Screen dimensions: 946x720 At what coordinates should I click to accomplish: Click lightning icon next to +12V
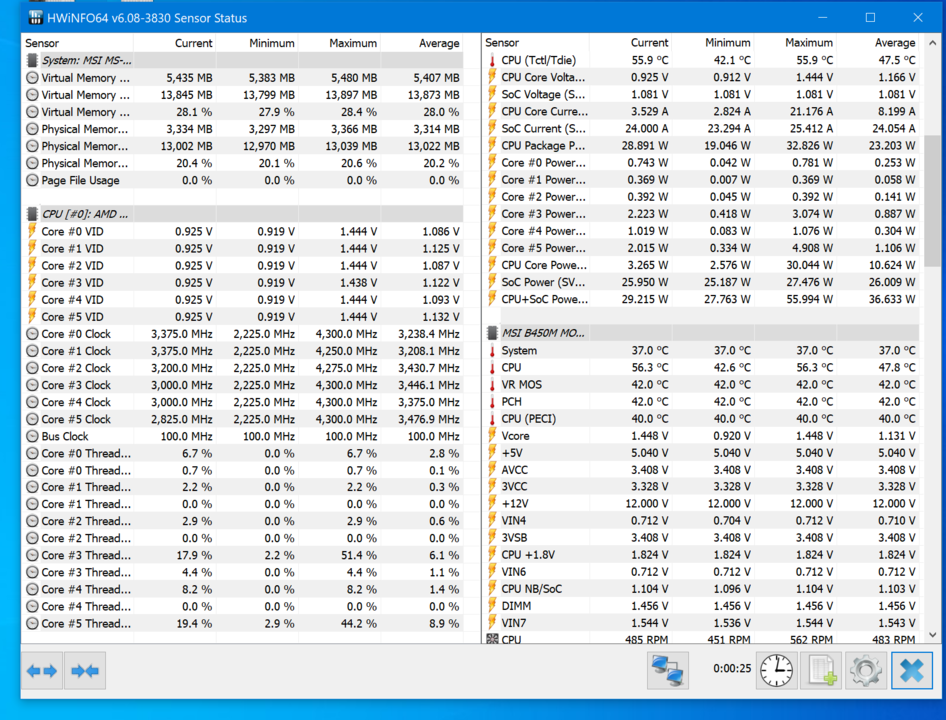point(492,504)
